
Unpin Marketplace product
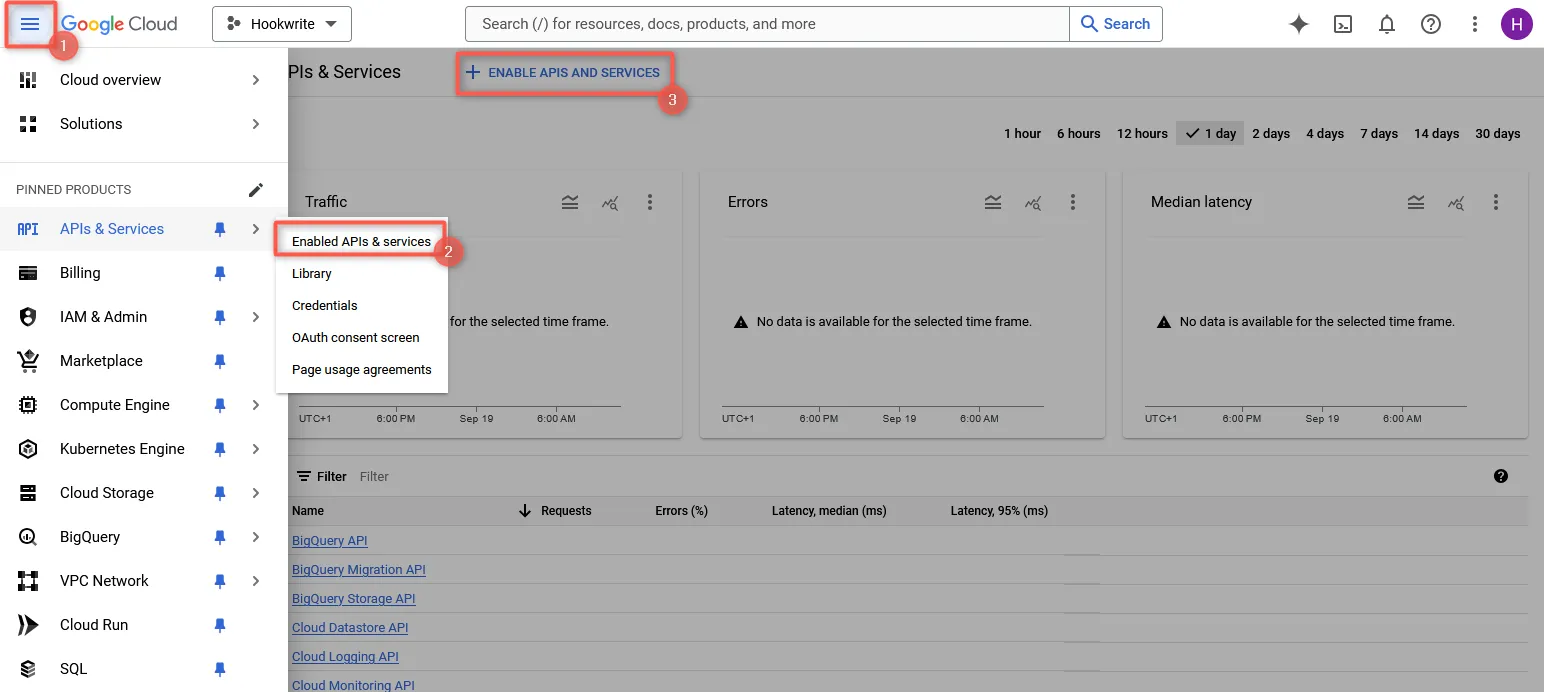(x=220, y=361)
